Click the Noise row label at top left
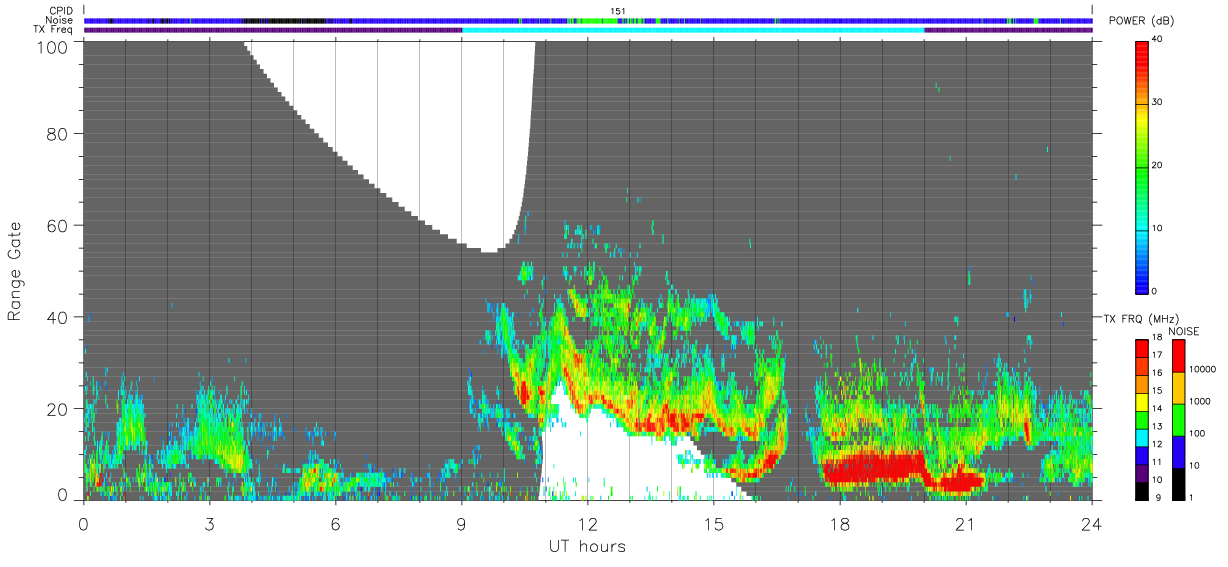1228x567 pixels. tap(59, 20)
